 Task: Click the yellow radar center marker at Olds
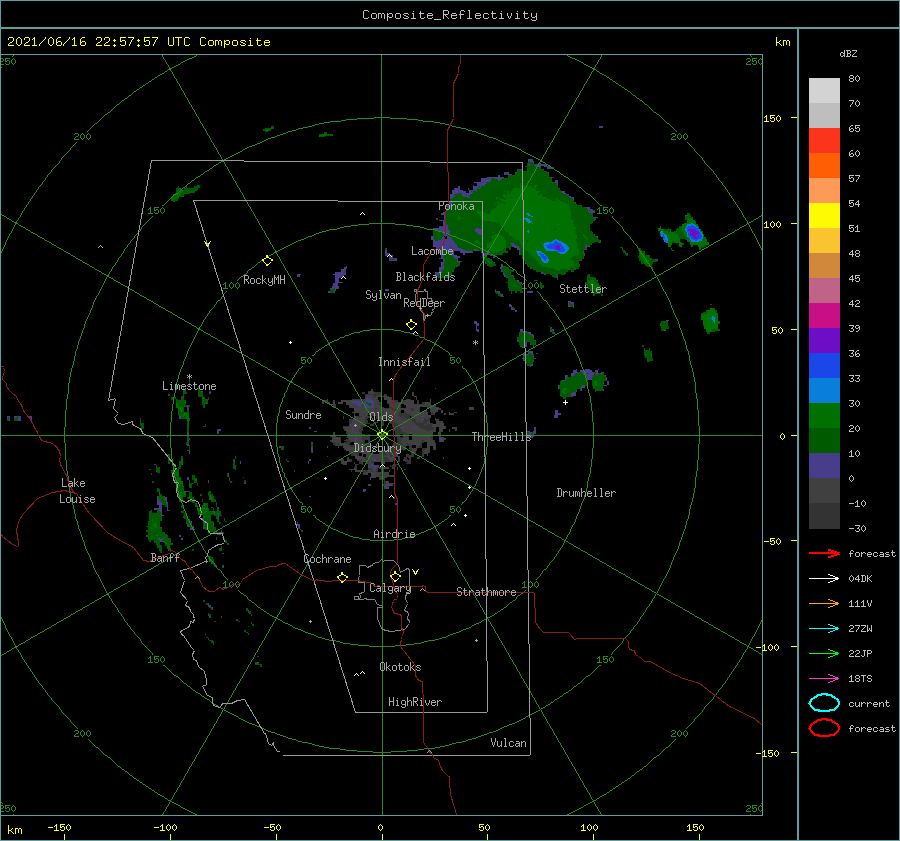coord(382,435)
